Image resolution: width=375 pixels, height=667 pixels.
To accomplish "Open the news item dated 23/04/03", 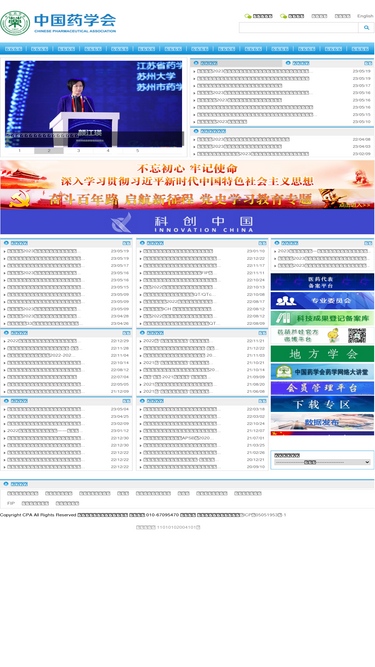I will pos(239,147).
